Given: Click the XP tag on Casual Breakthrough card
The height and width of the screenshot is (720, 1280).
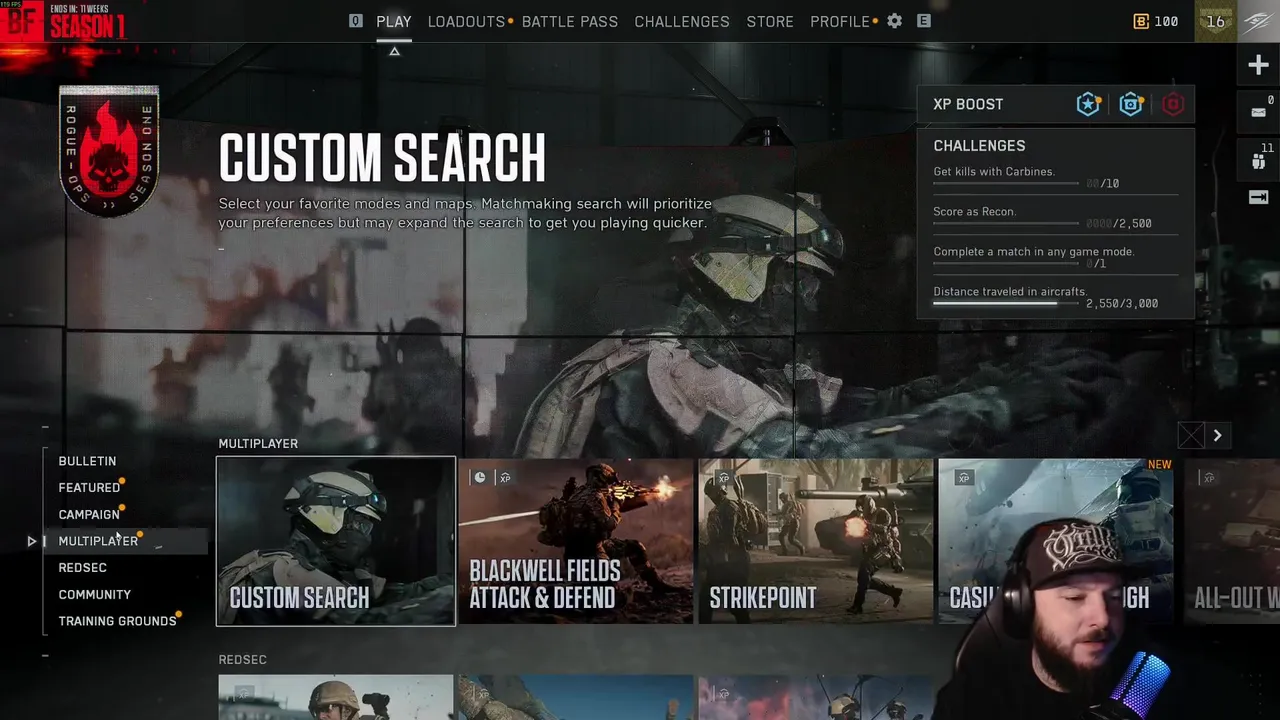Looking at the screenshot, I should point(963,478).
